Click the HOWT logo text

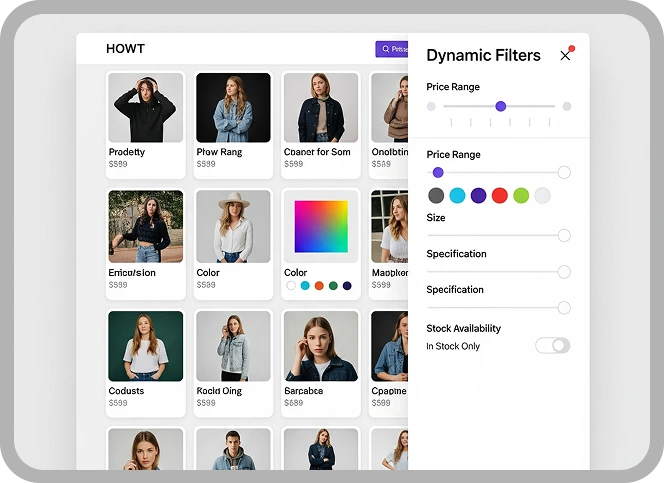(x=125, y=49)
